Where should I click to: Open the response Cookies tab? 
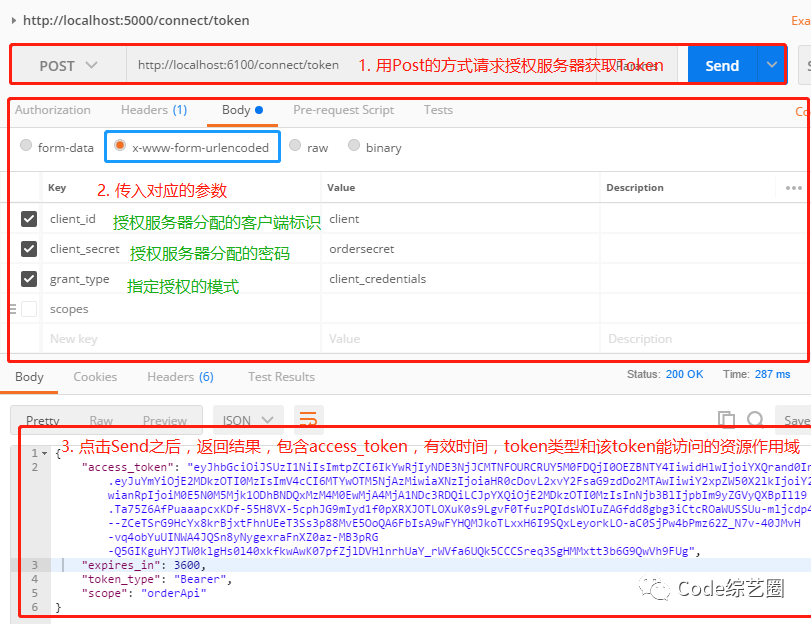95,377
